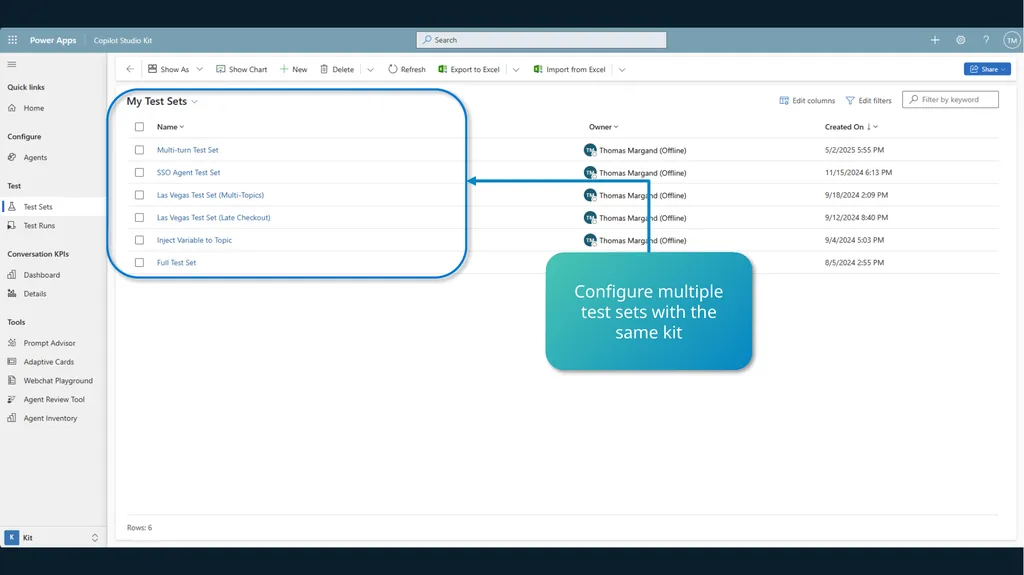Screen dimensions: 1024x575
Task: Check the Inject Variable to Topic checkbox
Action: point(139,240)
